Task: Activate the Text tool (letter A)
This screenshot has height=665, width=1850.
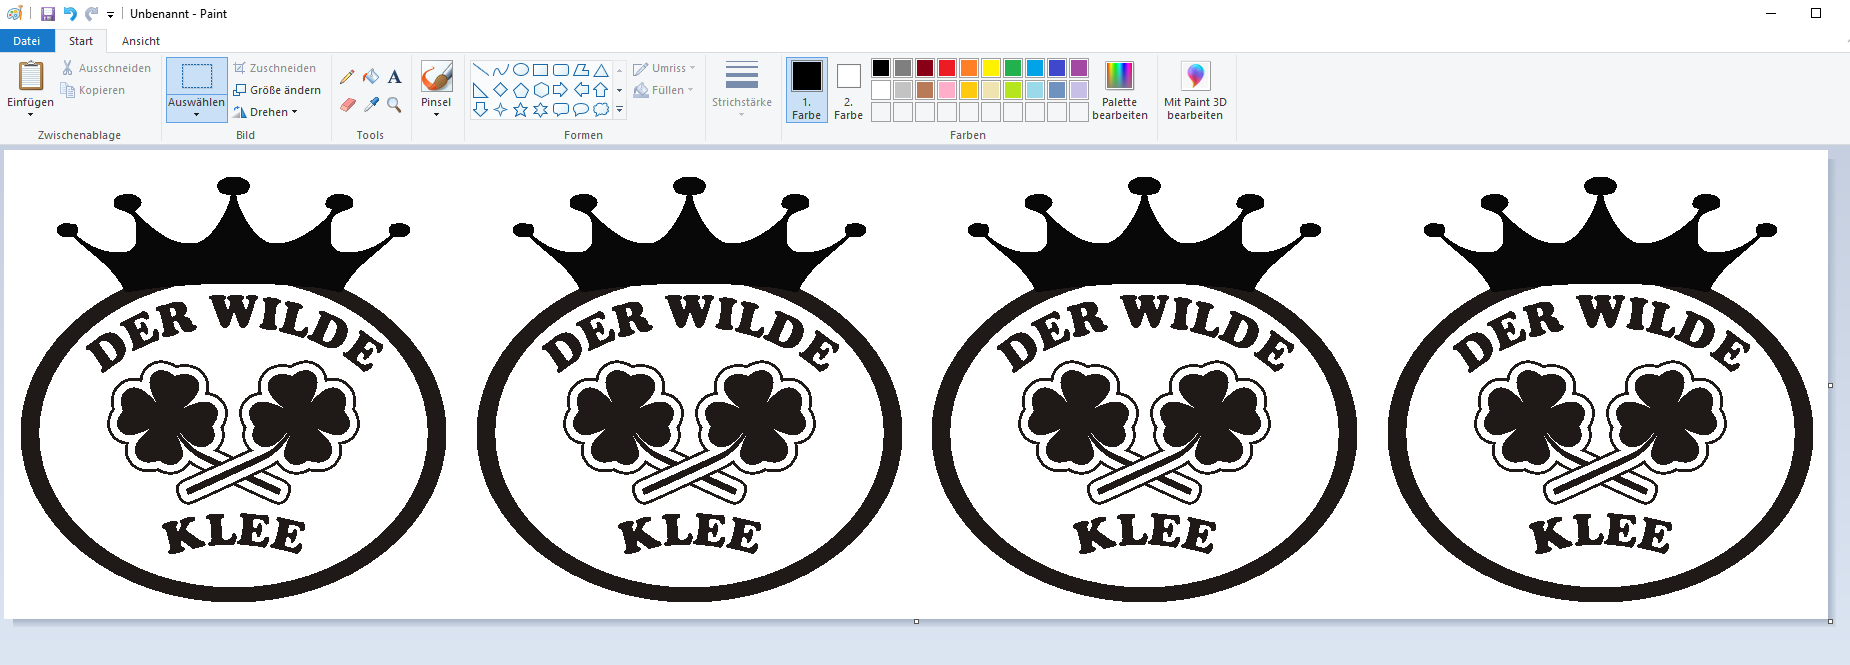Action: [394, 77]
